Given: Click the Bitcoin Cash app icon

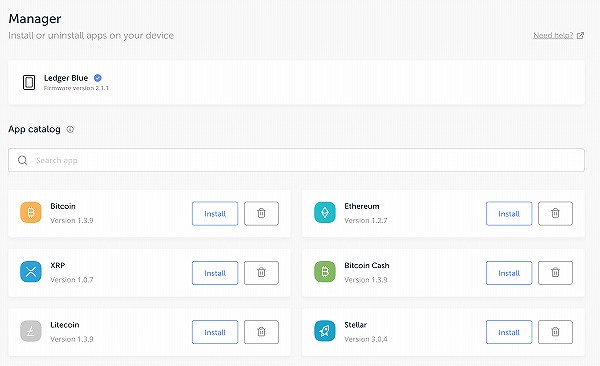Looking at the screenshot, I should click(324, 271).
